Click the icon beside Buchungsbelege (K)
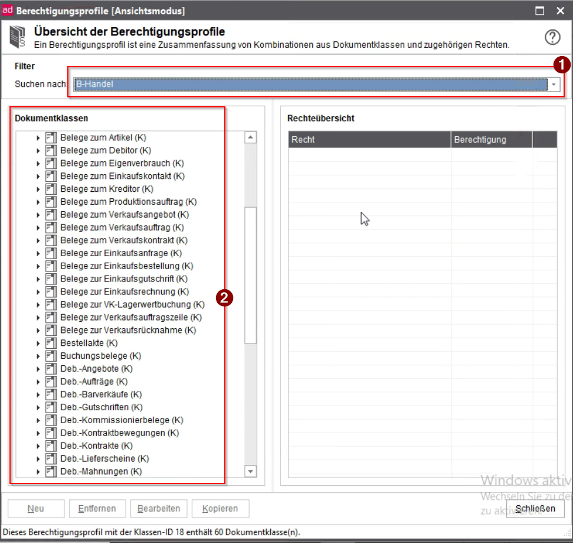 coord(51,356)
